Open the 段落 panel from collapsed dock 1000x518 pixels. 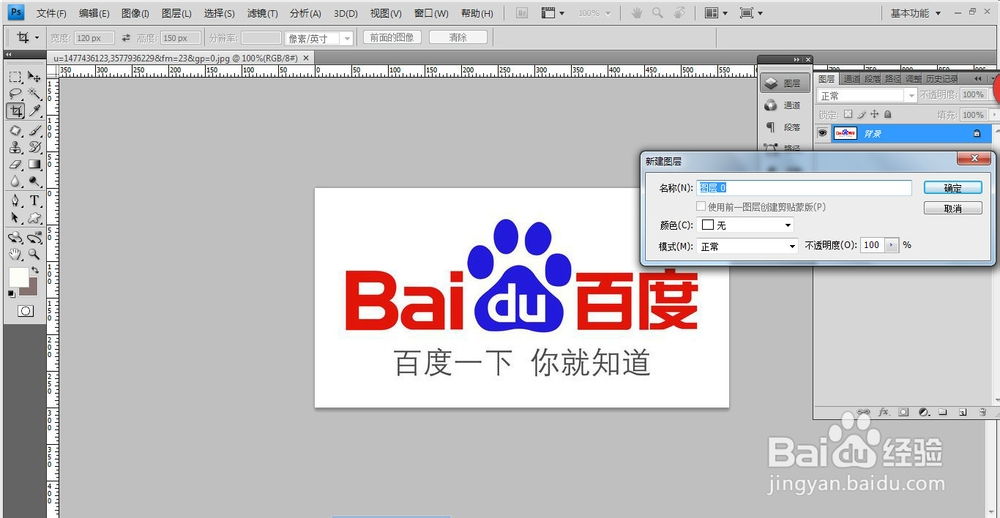pyautogui.click(x=784, y=128)
